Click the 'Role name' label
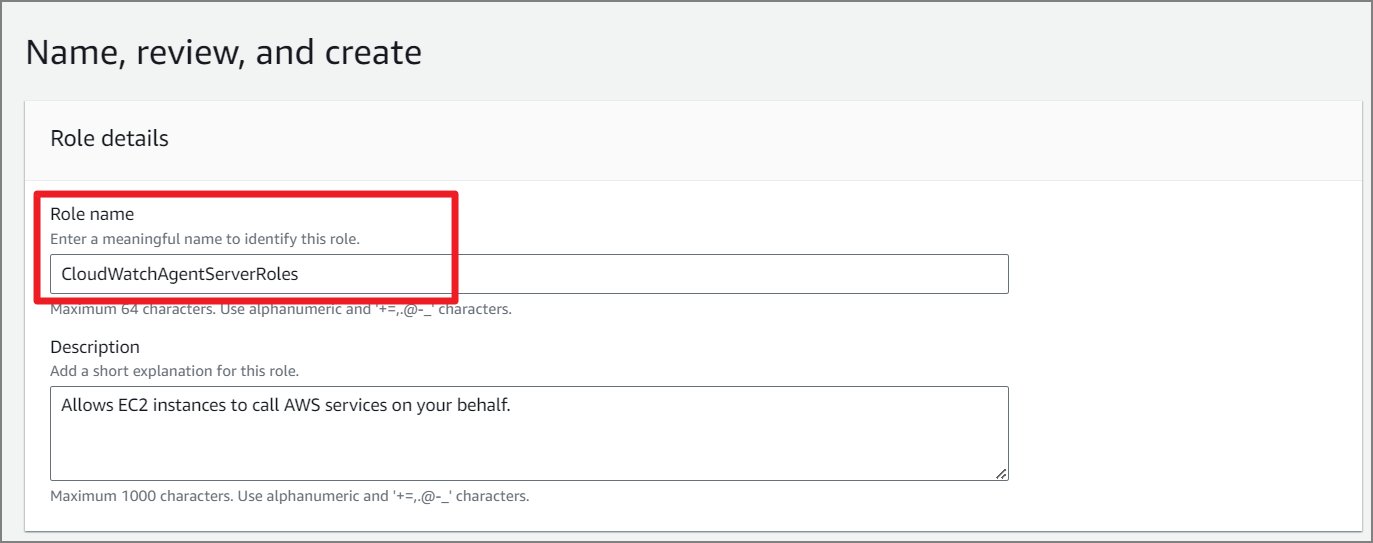Screen dimensions: 1373x543 tap(92, 214)
